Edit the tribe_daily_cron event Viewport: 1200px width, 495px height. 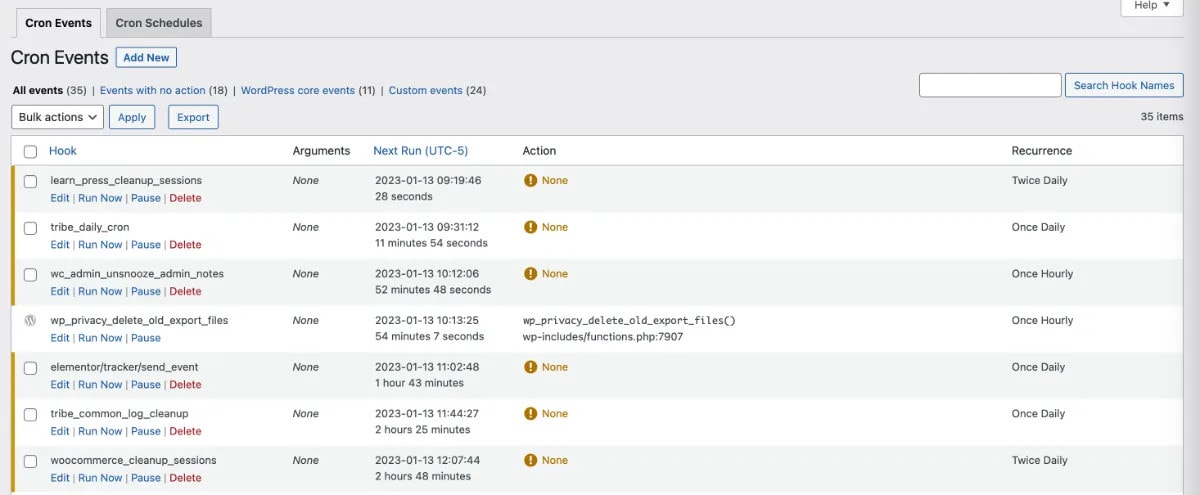[60, 245]
